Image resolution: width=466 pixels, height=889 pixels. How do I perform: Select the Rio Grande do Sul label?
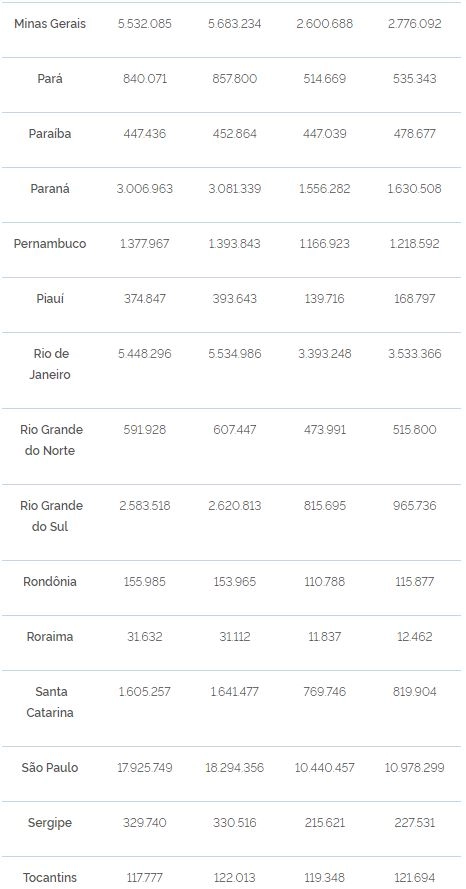50,516
